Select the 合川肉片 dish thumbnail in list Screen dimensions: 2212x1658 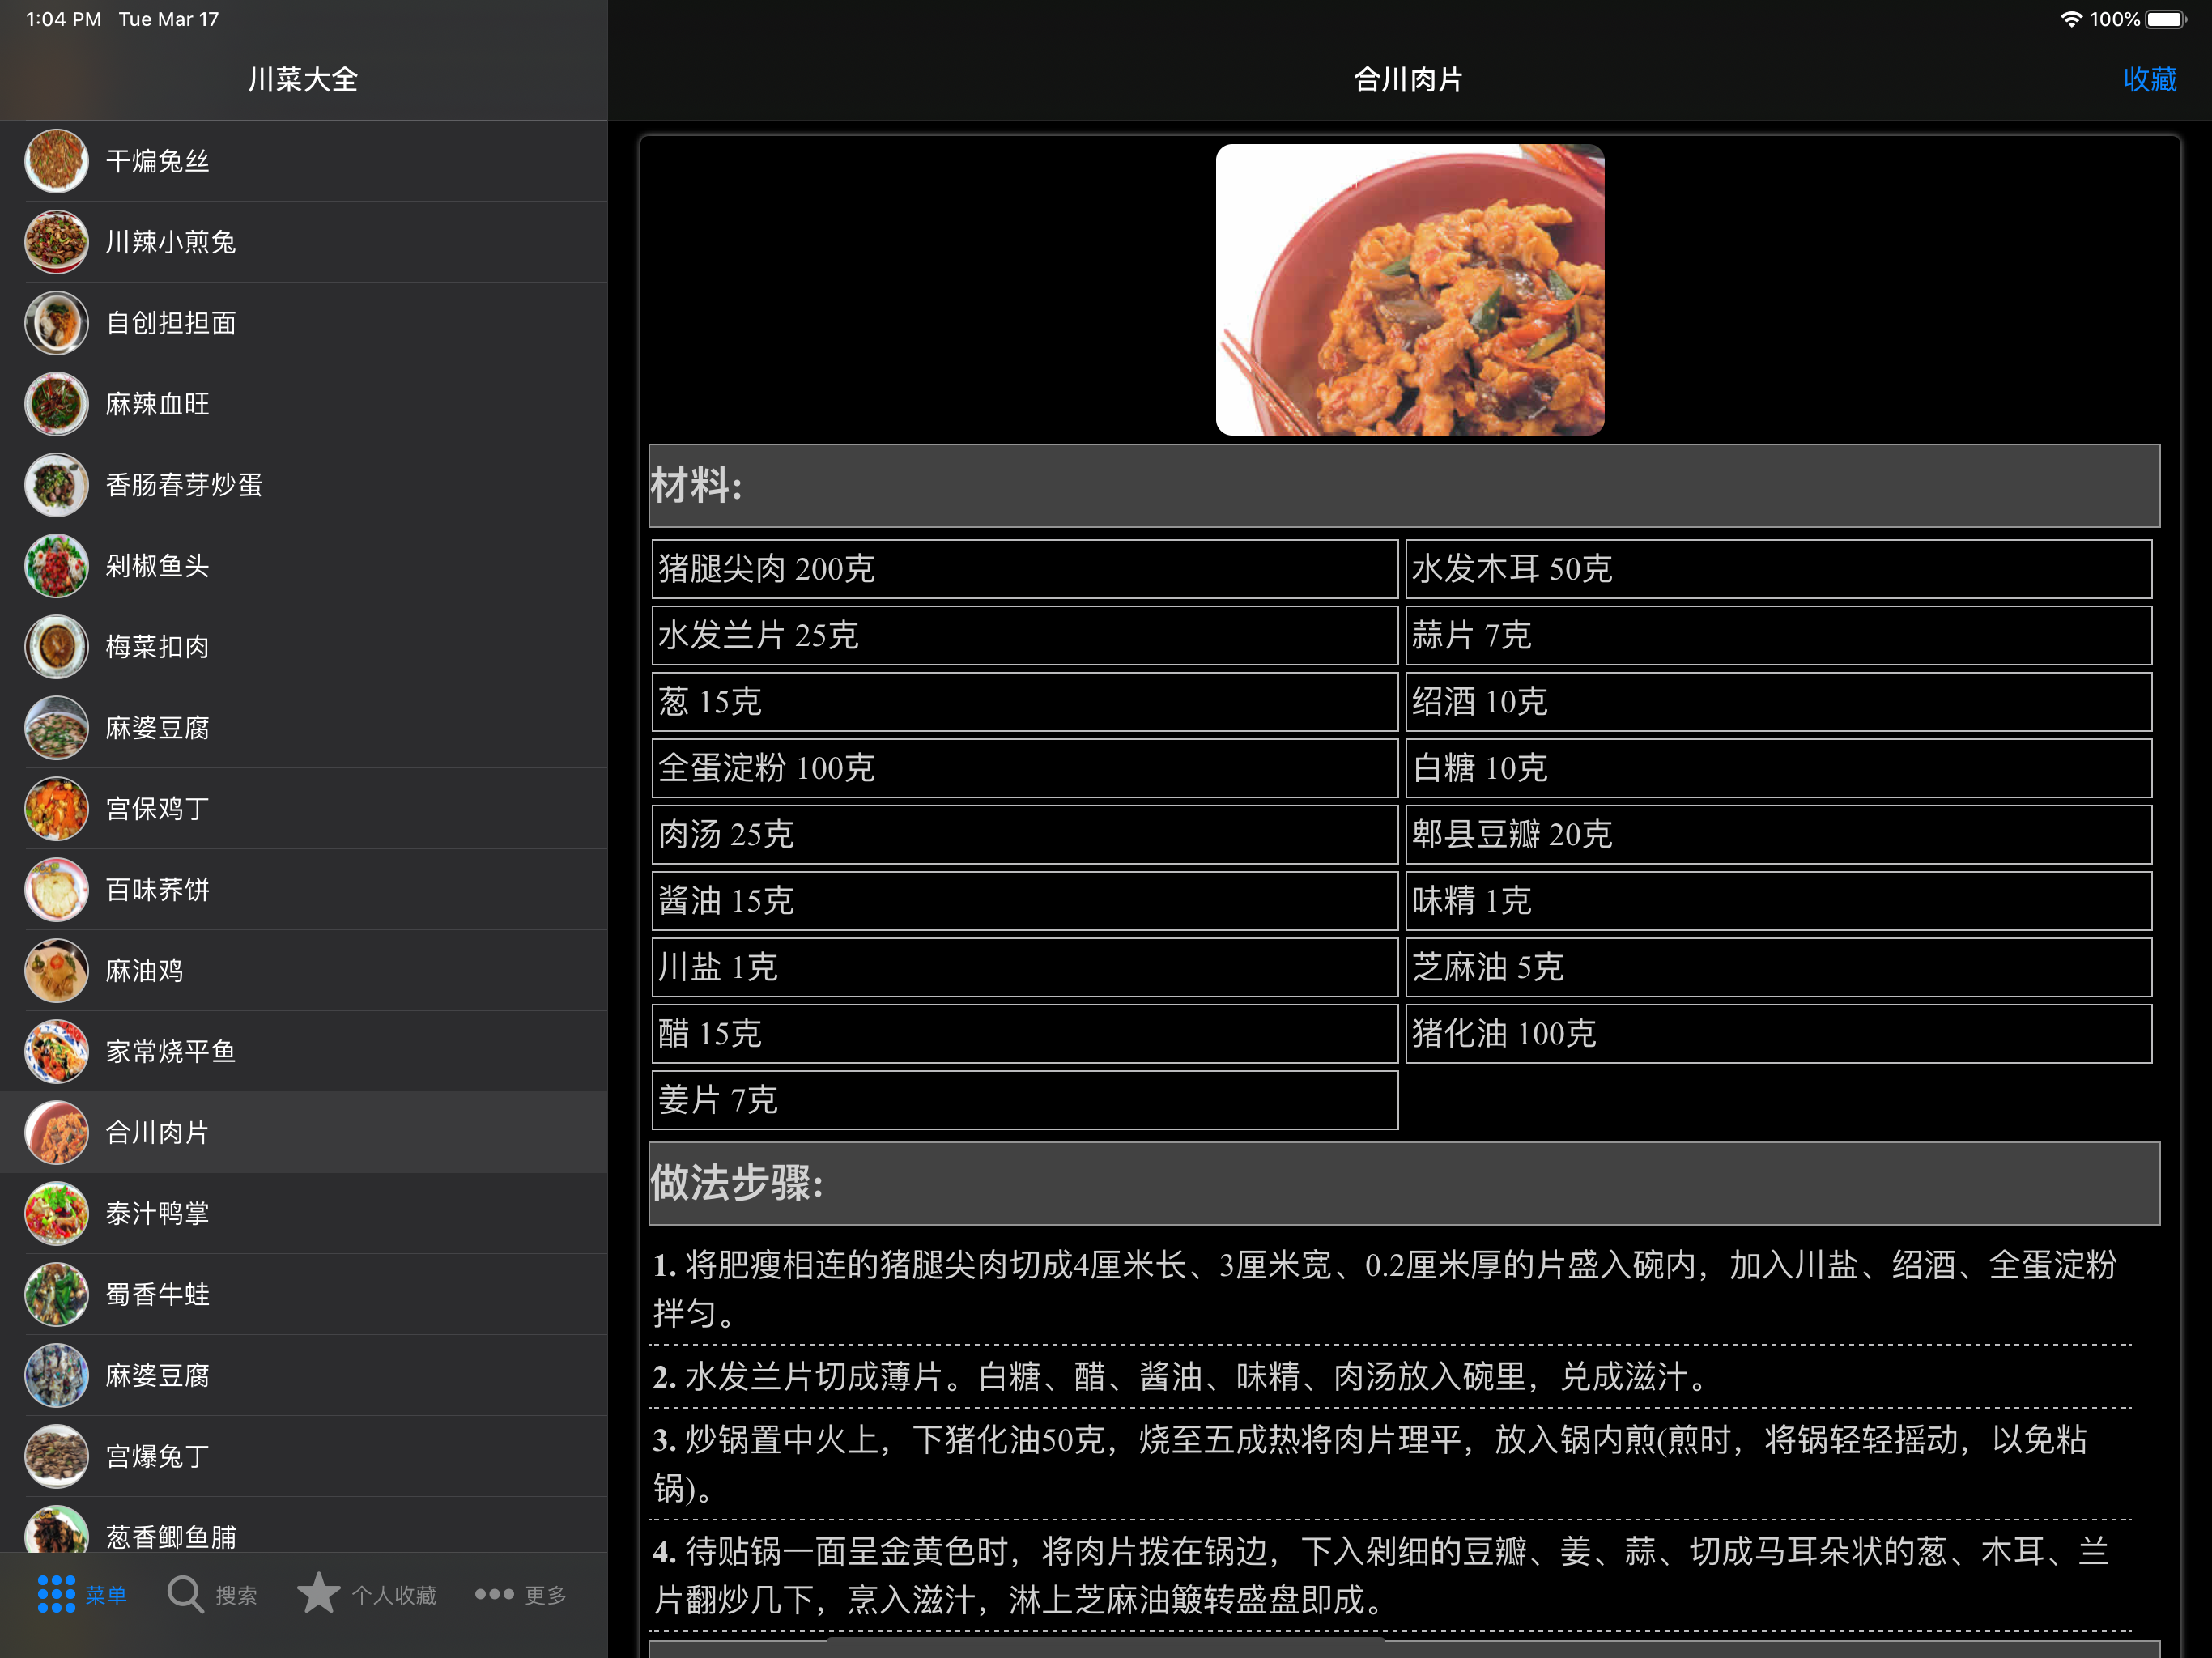[x=57, y=1133]
